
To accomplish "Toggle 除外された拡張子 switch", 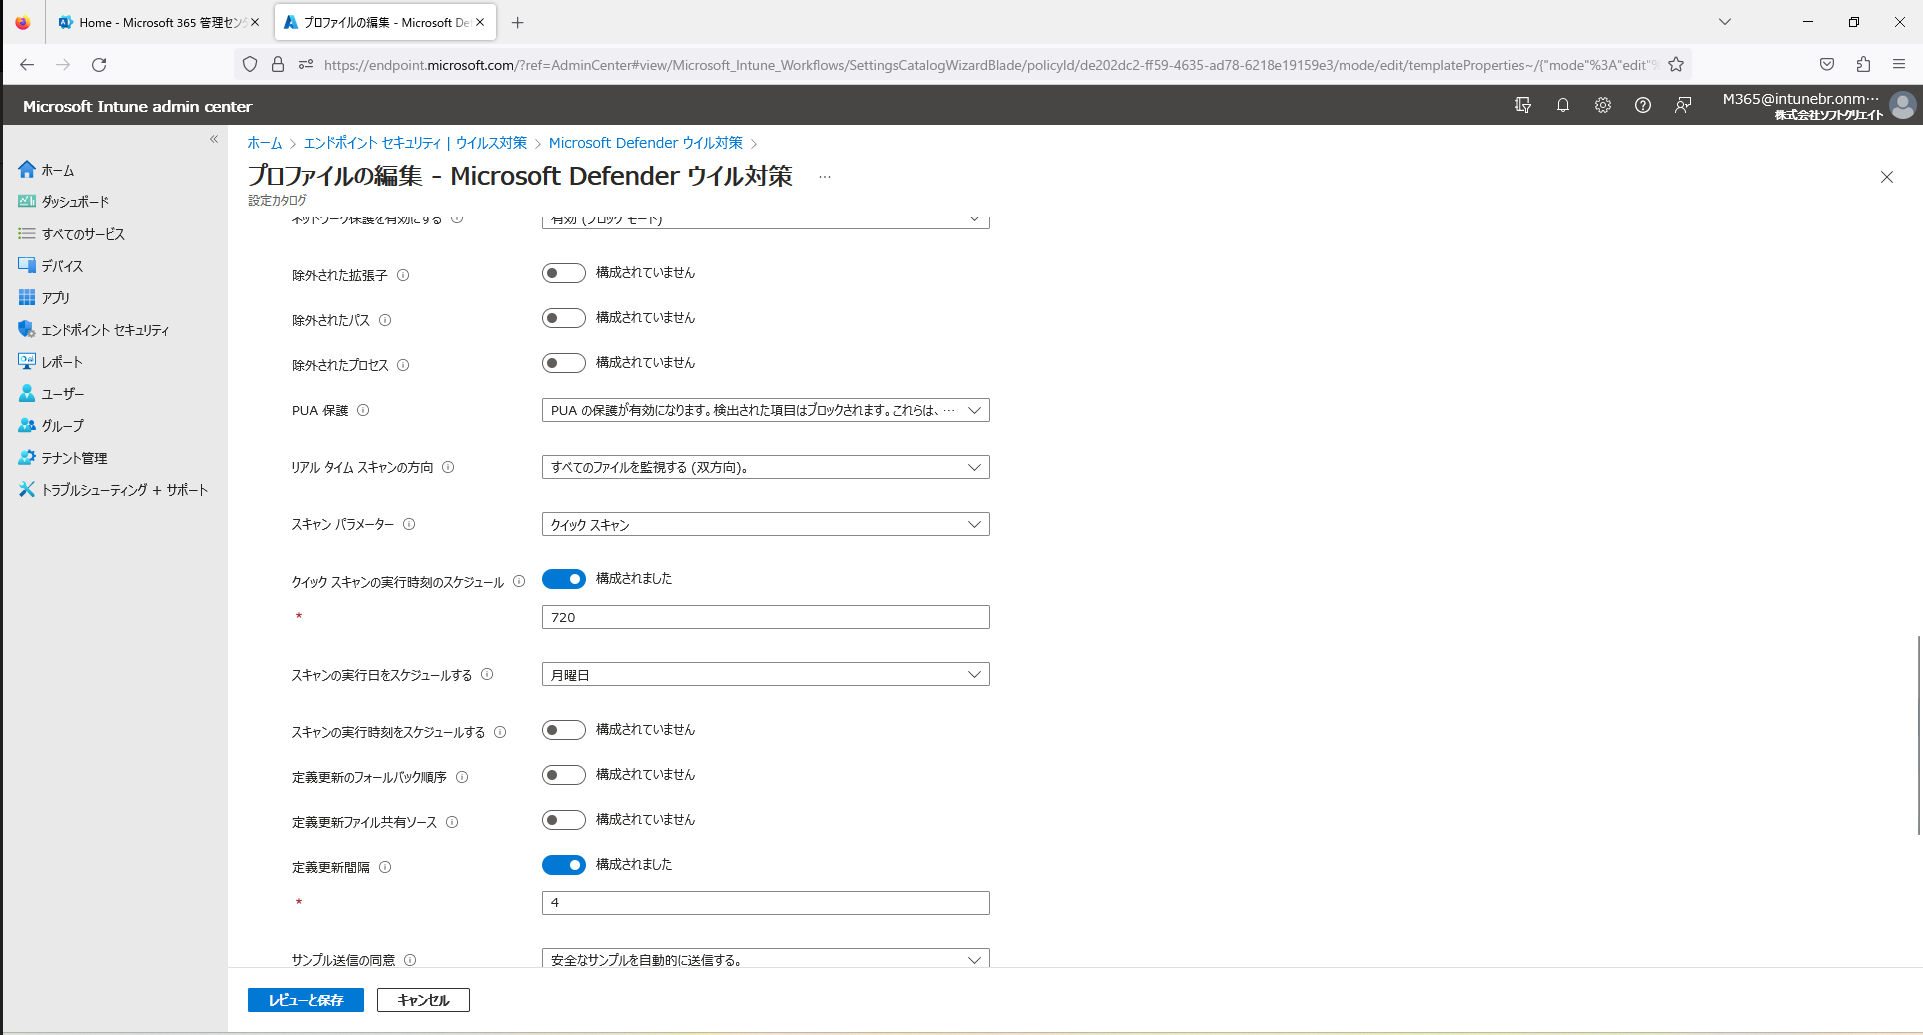I will (564, 273).
